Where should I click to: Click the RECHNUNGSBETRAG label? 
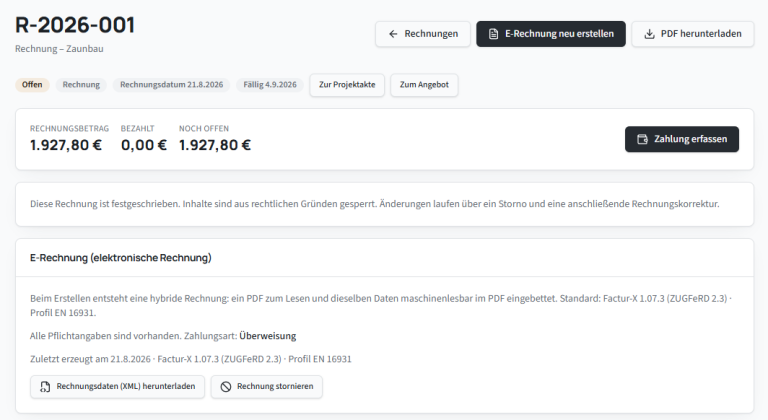[x=70, y=128]
